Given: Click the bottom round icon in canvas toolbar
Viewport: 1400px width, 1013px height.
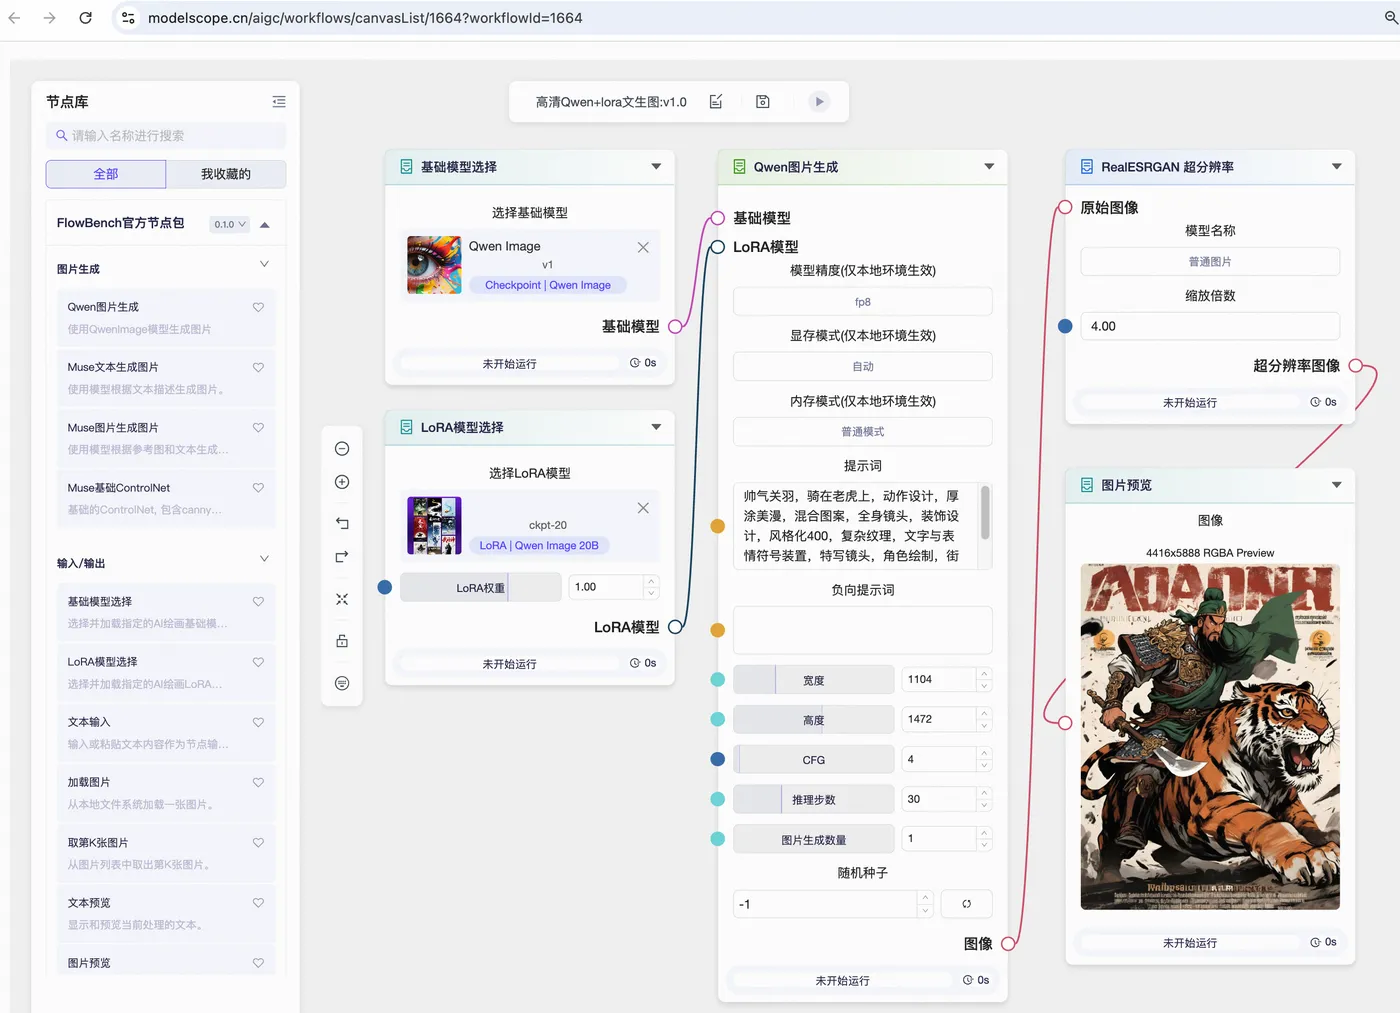Looking at the screenshot, I should 342,683.
